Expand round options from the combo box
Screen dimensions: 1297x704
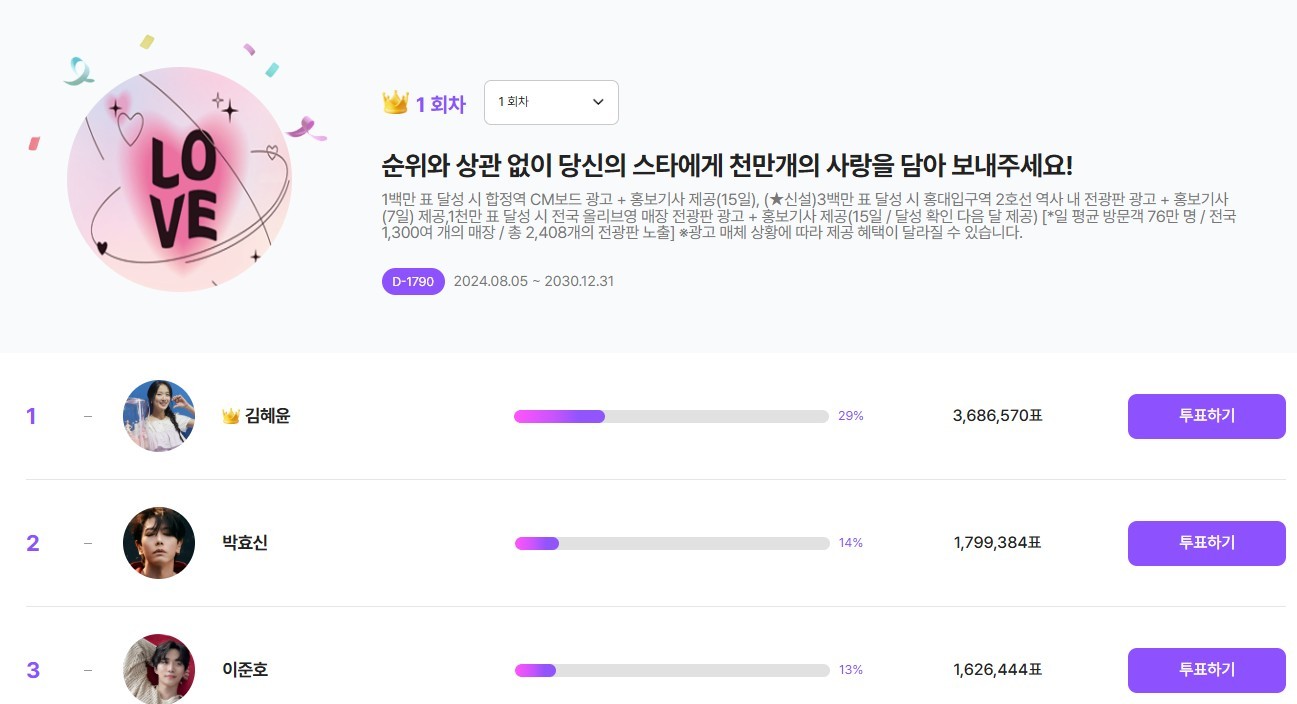(551, 102)
